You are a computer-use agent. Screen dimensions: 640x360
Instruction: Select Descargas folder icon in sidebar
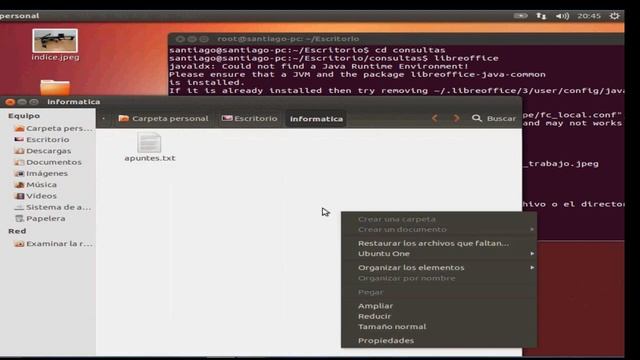click(19, 151)
